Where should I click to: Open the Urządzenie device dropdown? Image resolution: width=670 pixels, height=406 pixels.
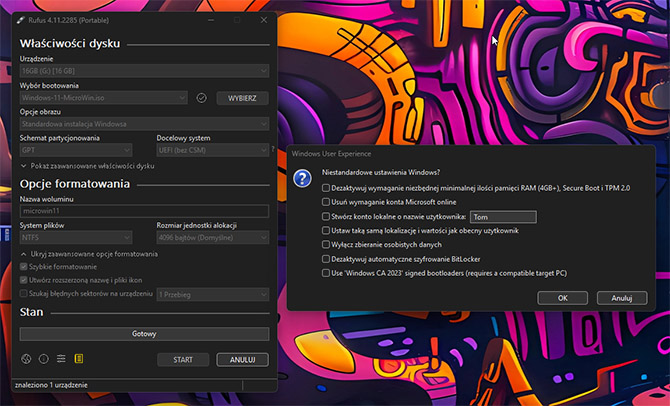(144, 71)
